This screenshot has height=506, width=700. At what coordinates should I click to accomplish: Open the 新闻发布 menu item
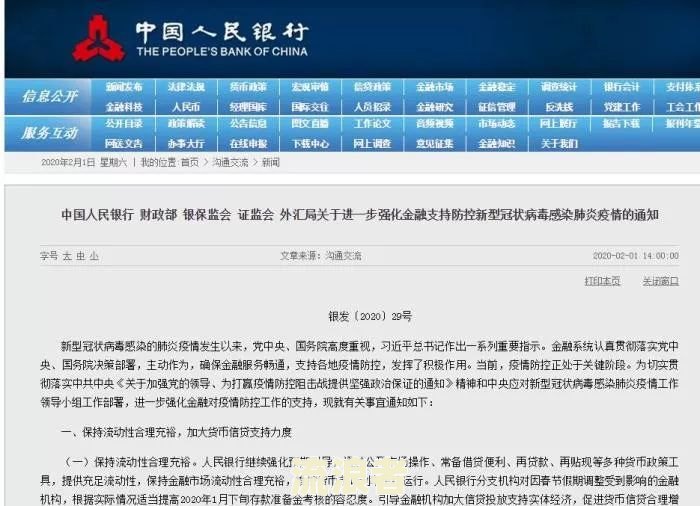pyautogui.click(x=124, y=87)
